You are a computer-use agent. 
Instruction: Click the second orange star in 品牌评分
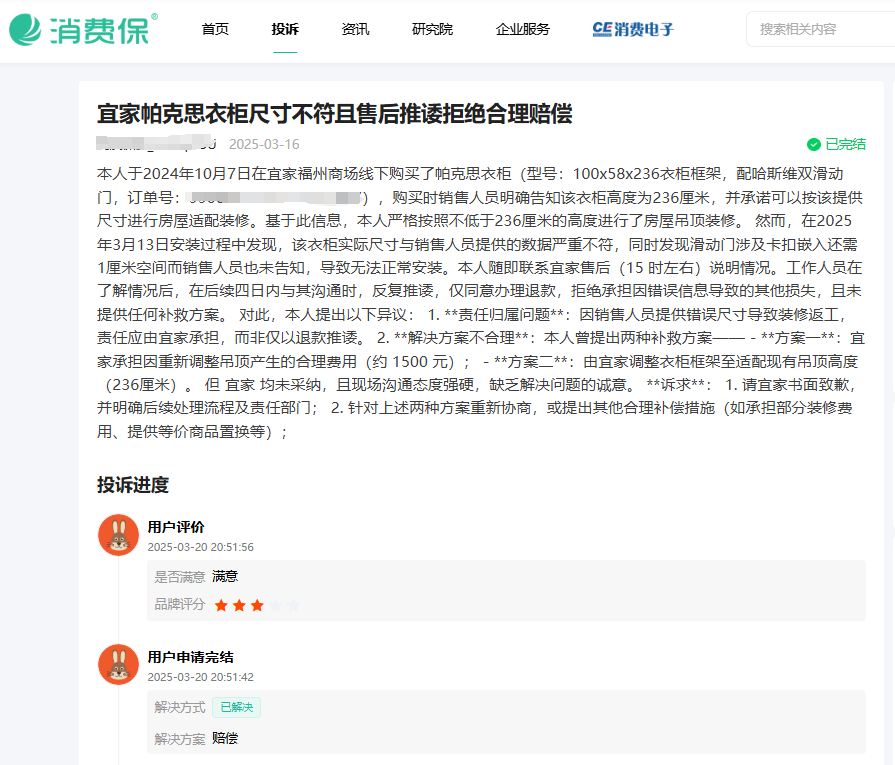point(239,605)
